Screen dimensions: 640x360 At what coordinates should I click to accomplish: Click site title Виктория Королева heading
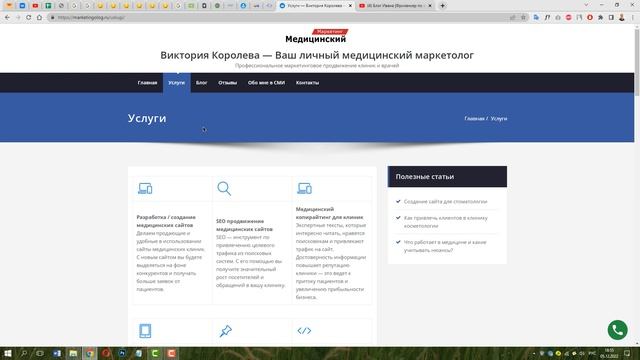click(317, 55)
